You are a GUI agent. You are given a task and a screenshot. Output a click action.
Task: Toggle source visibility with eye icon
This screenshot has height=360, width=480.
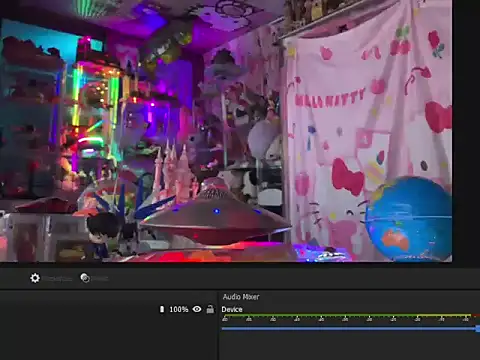point(197,309)
